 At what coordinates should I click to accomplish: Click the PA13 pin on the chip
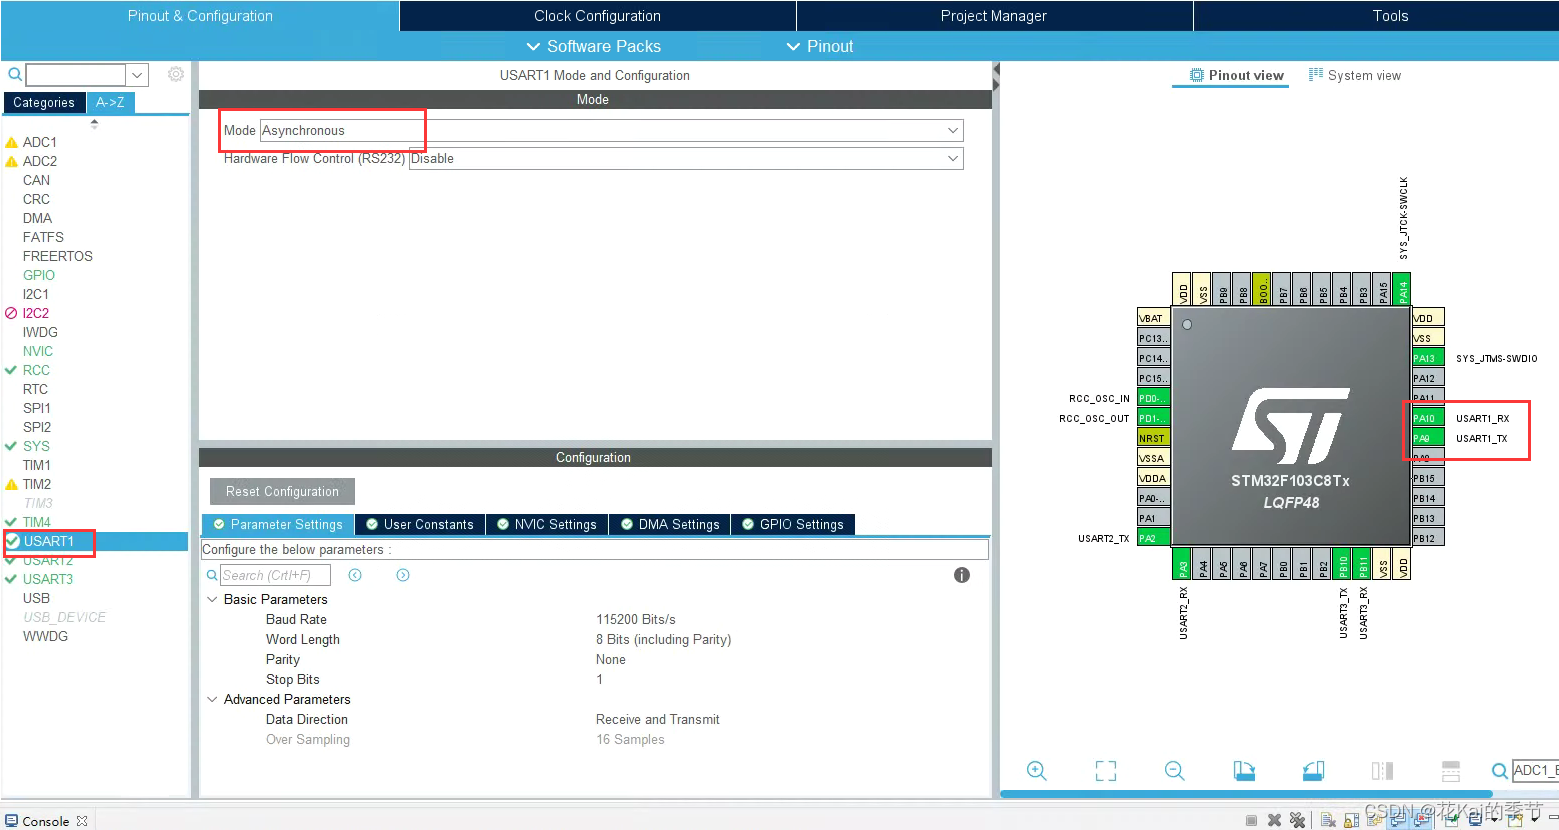(1427, 358)
